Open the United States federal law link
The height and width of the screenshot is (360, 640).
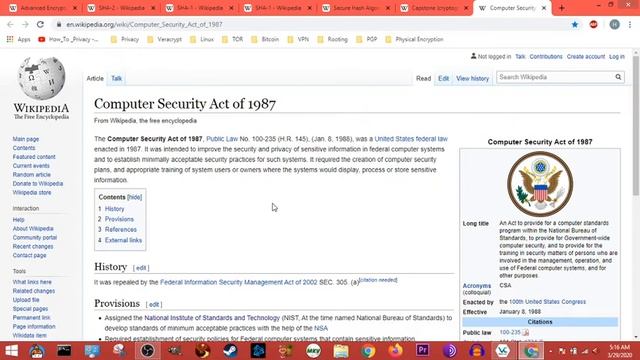[411, 139]
